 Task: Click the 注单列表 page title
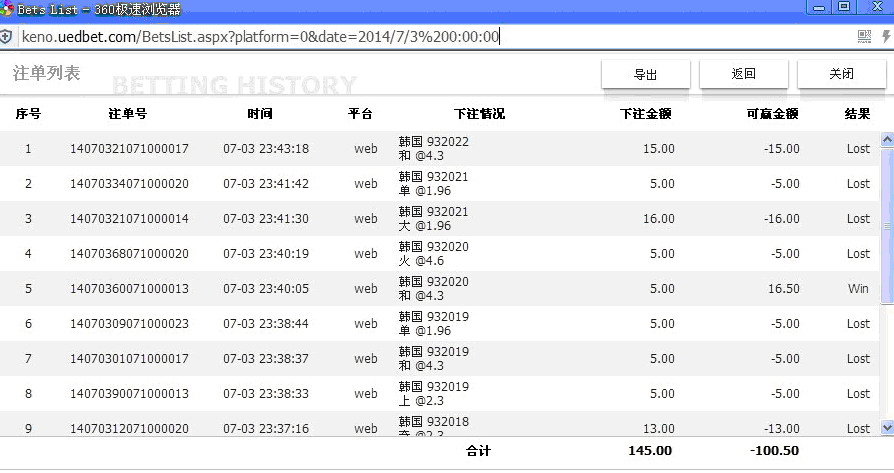(x=47, y=73)
